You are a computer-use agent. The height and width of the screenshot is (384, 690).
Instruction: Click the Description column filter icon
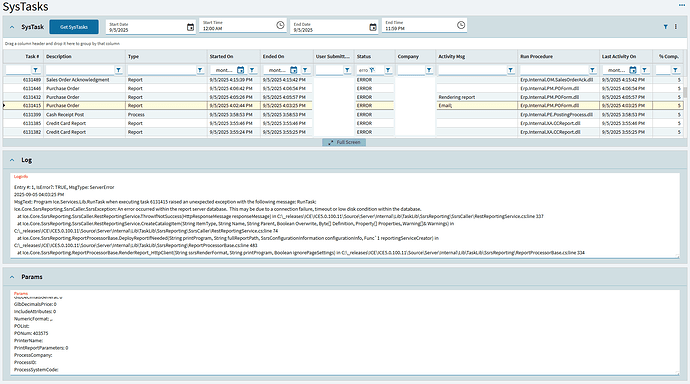tap(118, 70)
